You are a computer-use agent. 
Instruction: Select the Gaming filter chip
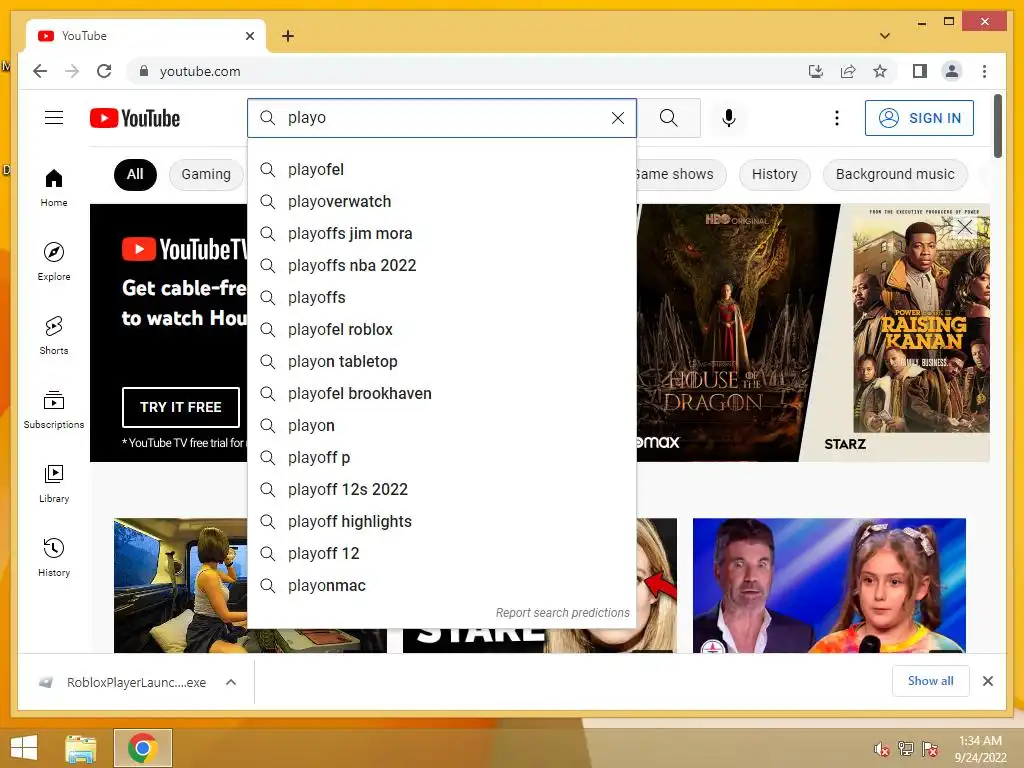[x=206, y=174]
